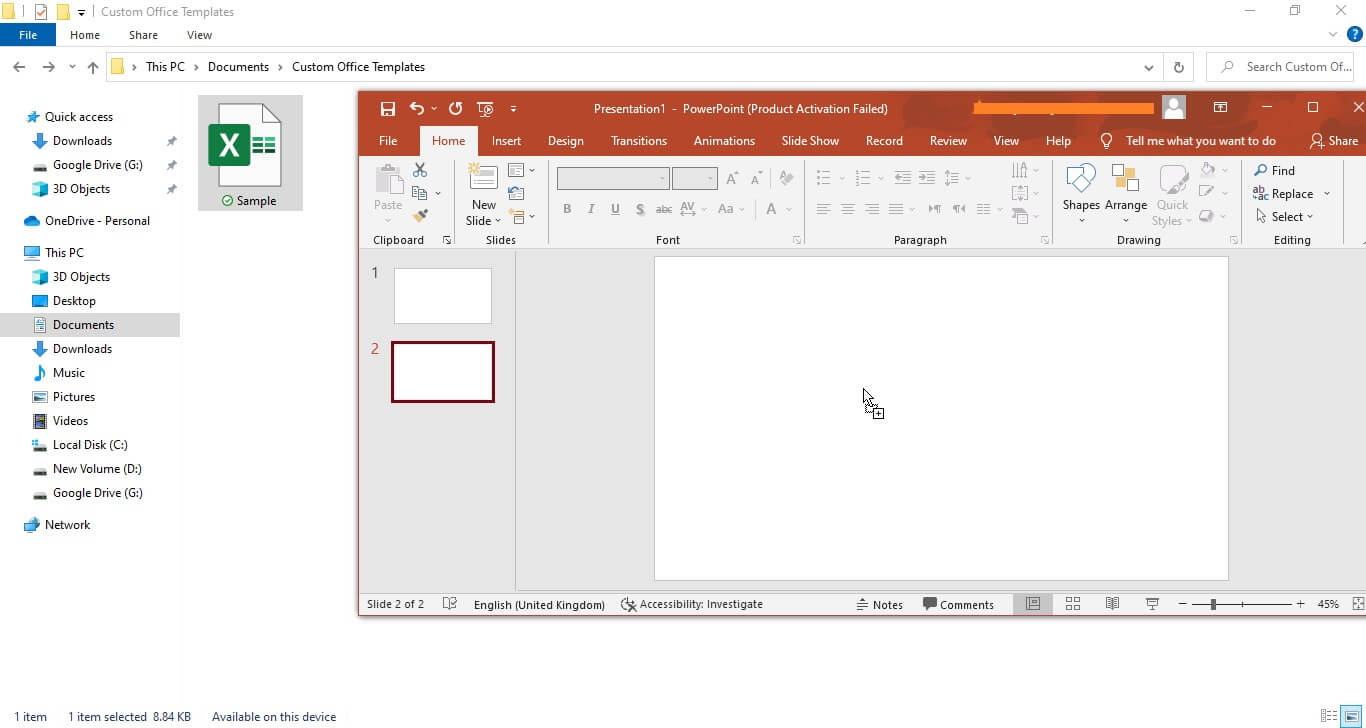The width and height of the screenshot is (1366, 728).
Task: Toggle strikethrough formatting
Action: point(639,209)
